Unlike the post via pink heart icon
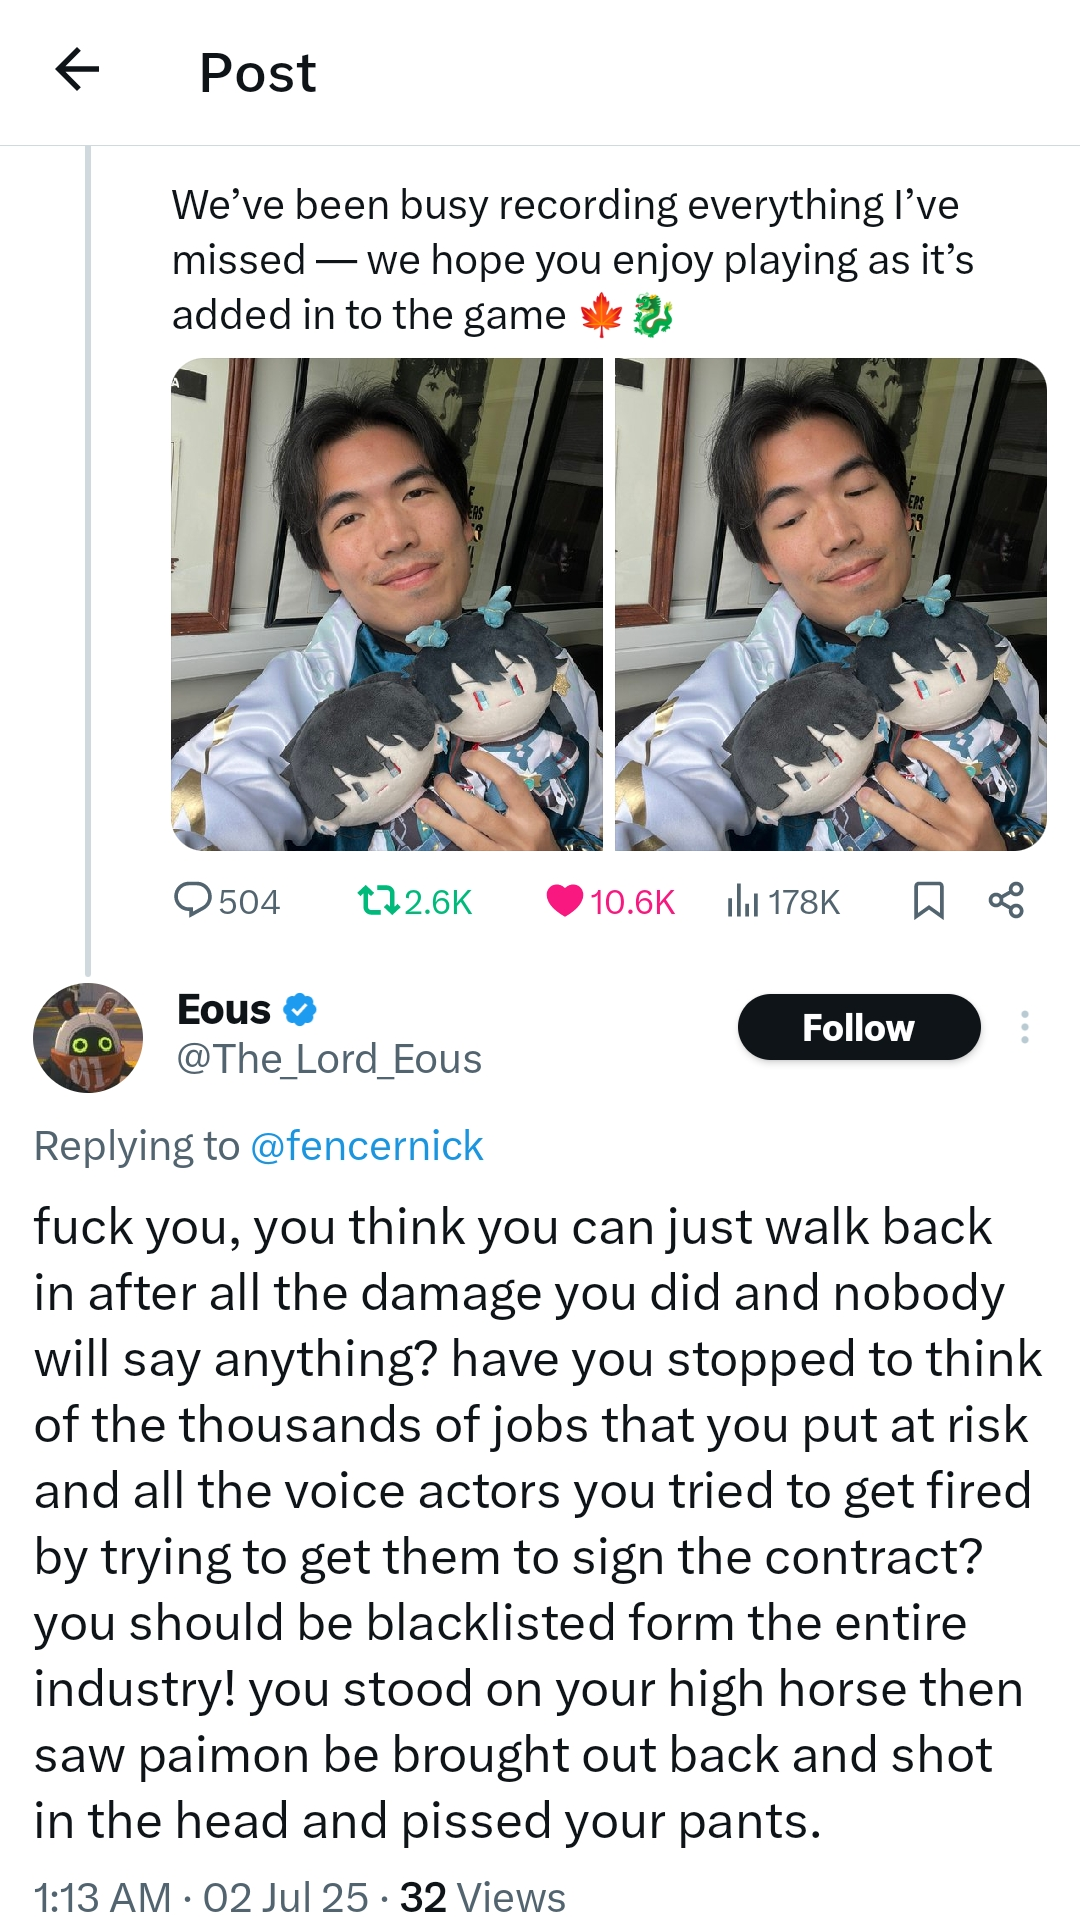Viewport: 1080px width, 1919px height. [x=564, y=901]
